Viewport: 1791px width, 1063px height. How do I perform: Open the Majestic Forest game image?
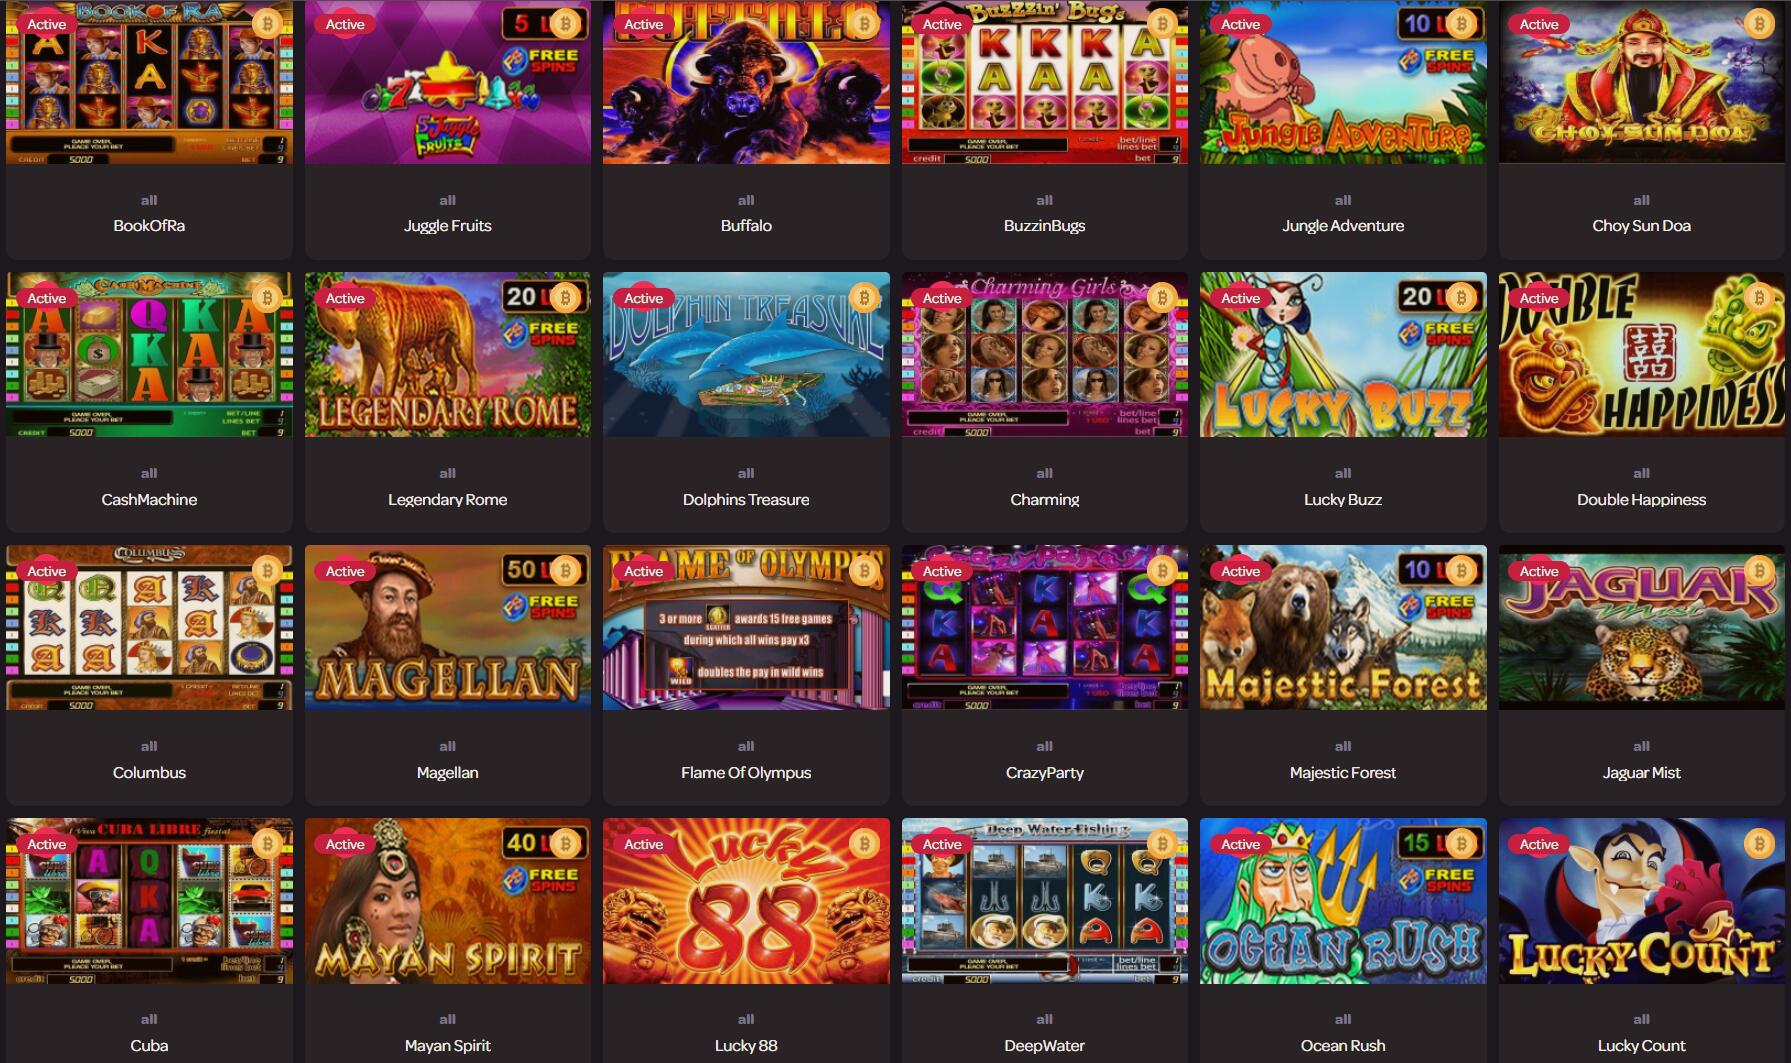[x=1343, y=628]
